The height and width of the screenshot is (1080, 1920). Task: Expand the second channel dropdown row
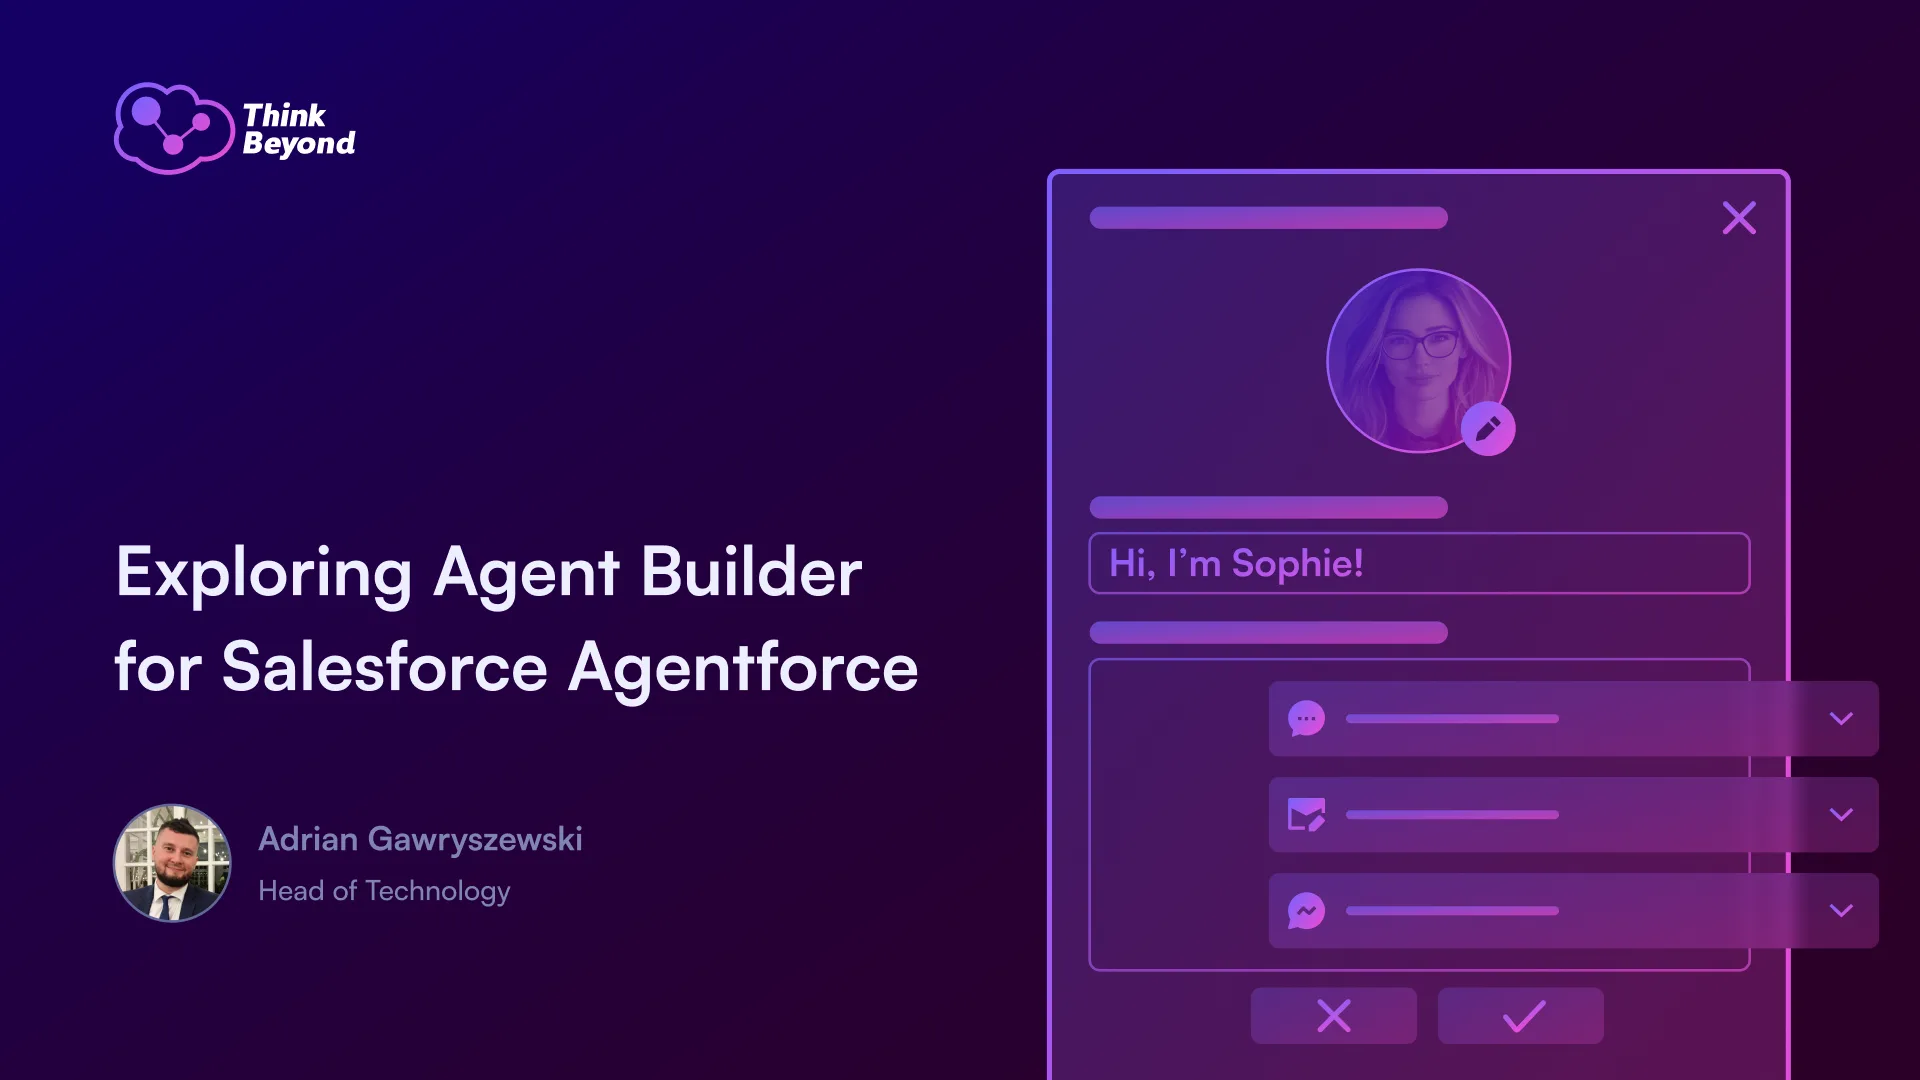coord(1841,815)
